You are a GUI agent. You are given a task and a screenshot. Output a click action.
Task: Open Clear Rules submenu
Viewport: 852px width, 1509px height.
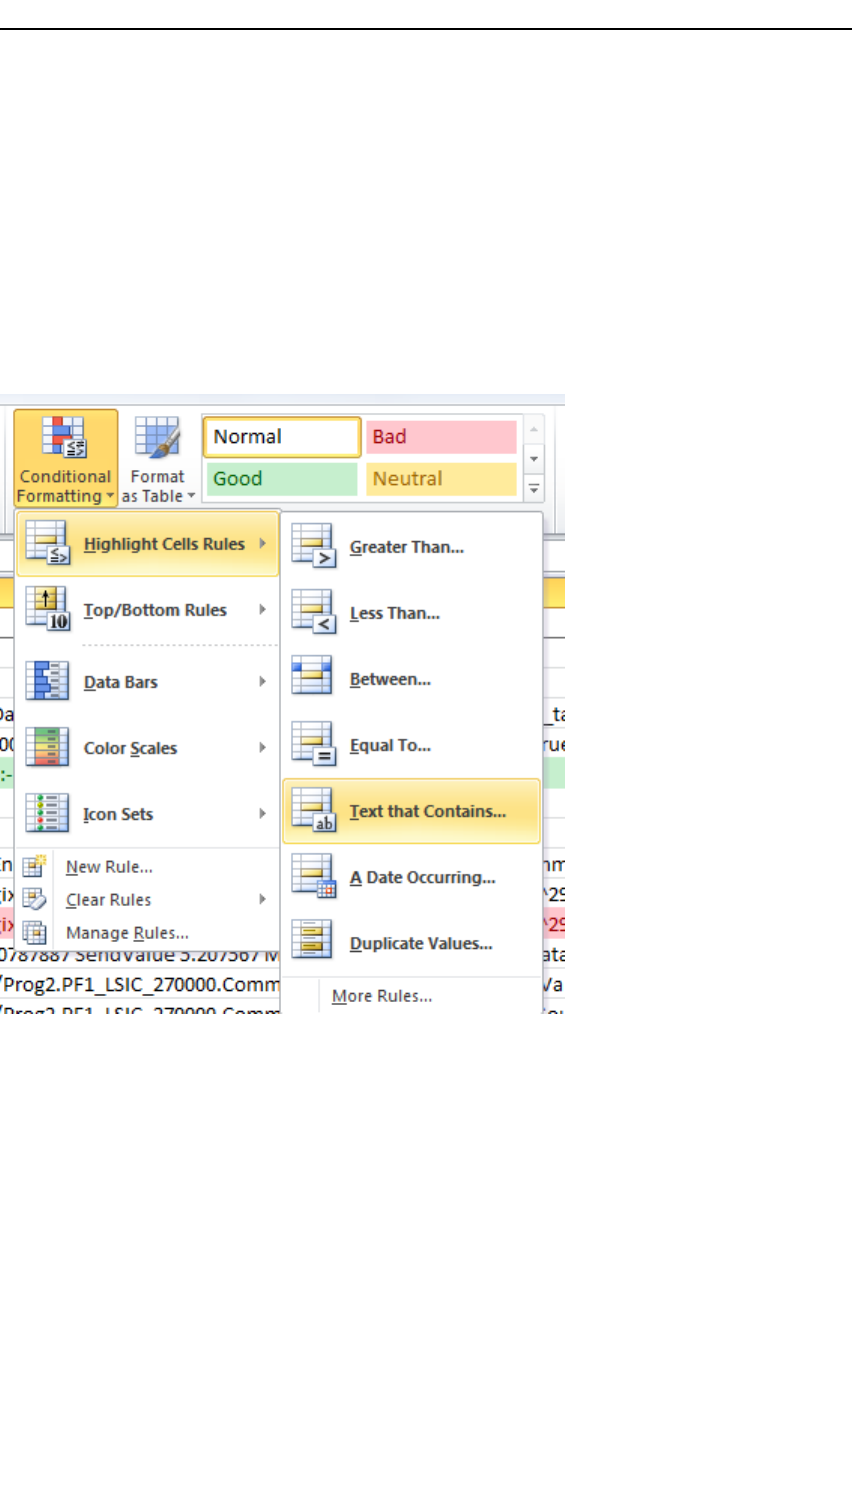[x=147, y=900]
